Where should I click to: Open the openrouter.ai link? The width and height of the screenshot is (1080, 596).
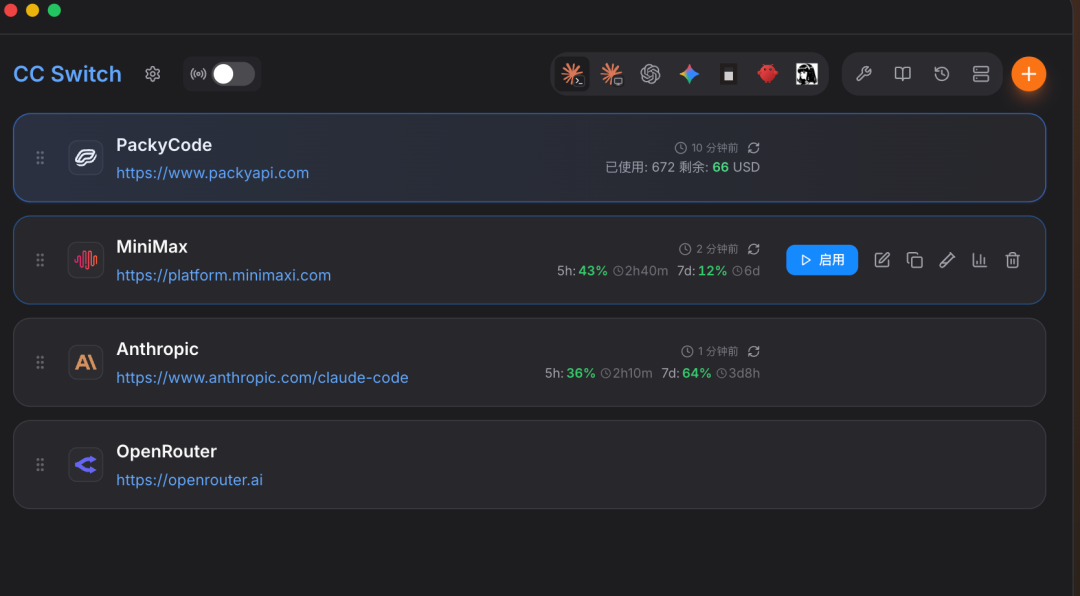[x=189, y=480]
